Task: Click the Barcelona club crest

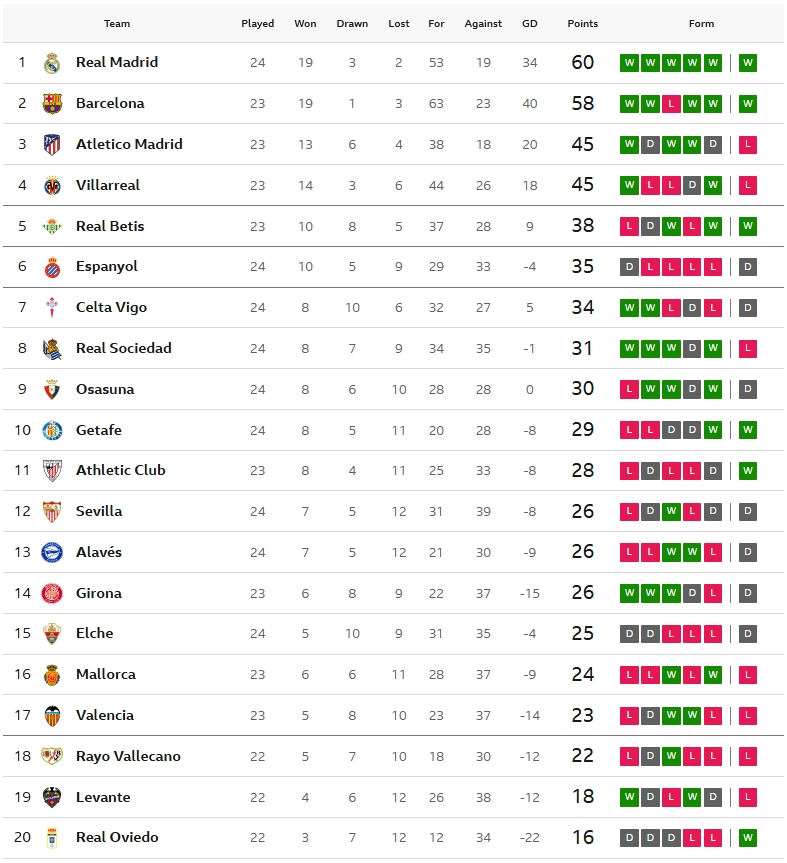Action: tap(52, 104)
